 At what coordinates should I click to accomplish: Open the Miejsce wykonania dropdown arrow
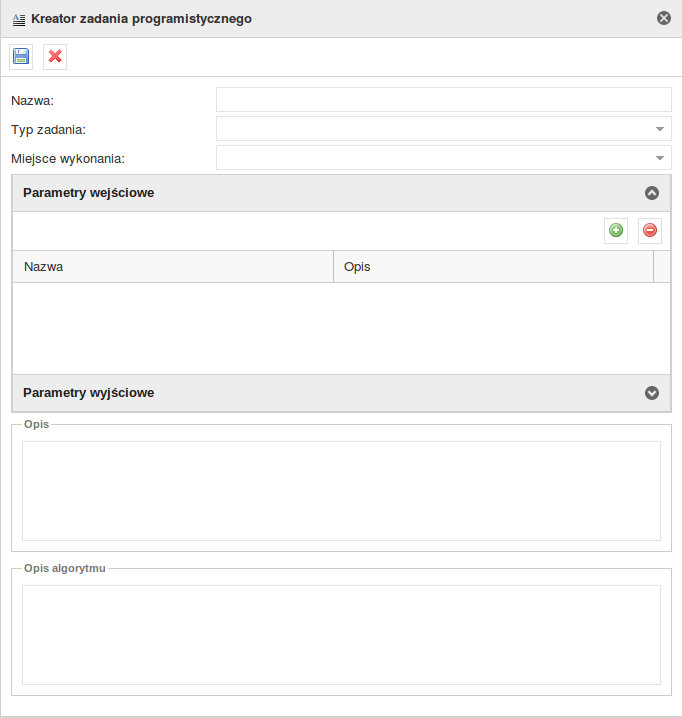coord(660,158)
